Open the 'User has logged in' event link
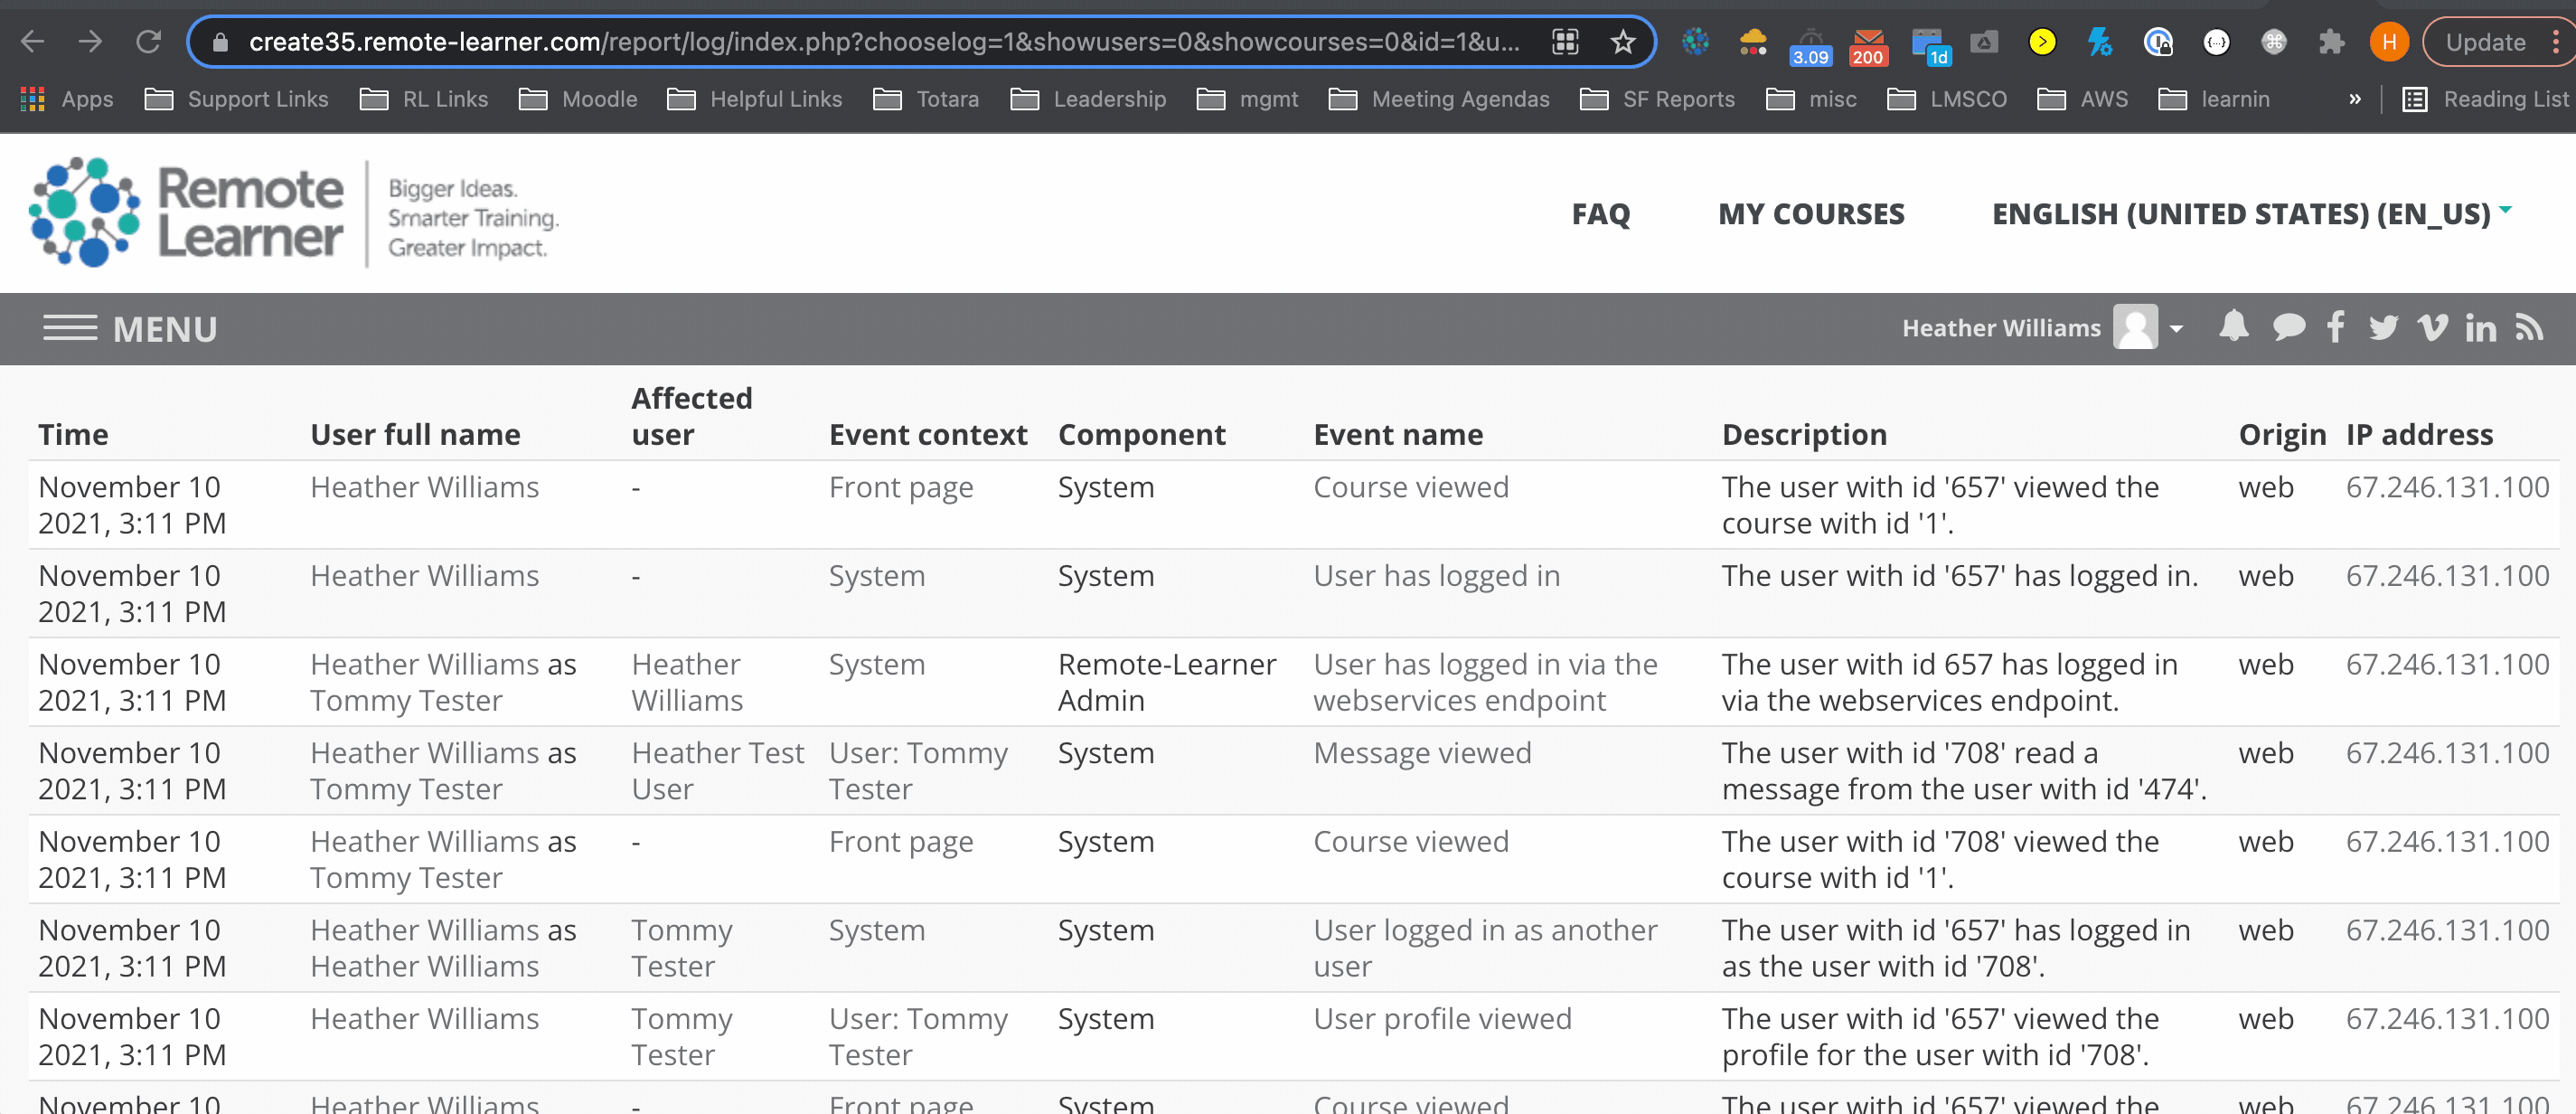The image size is (2576, 1114). click(x=1436, y=576)
